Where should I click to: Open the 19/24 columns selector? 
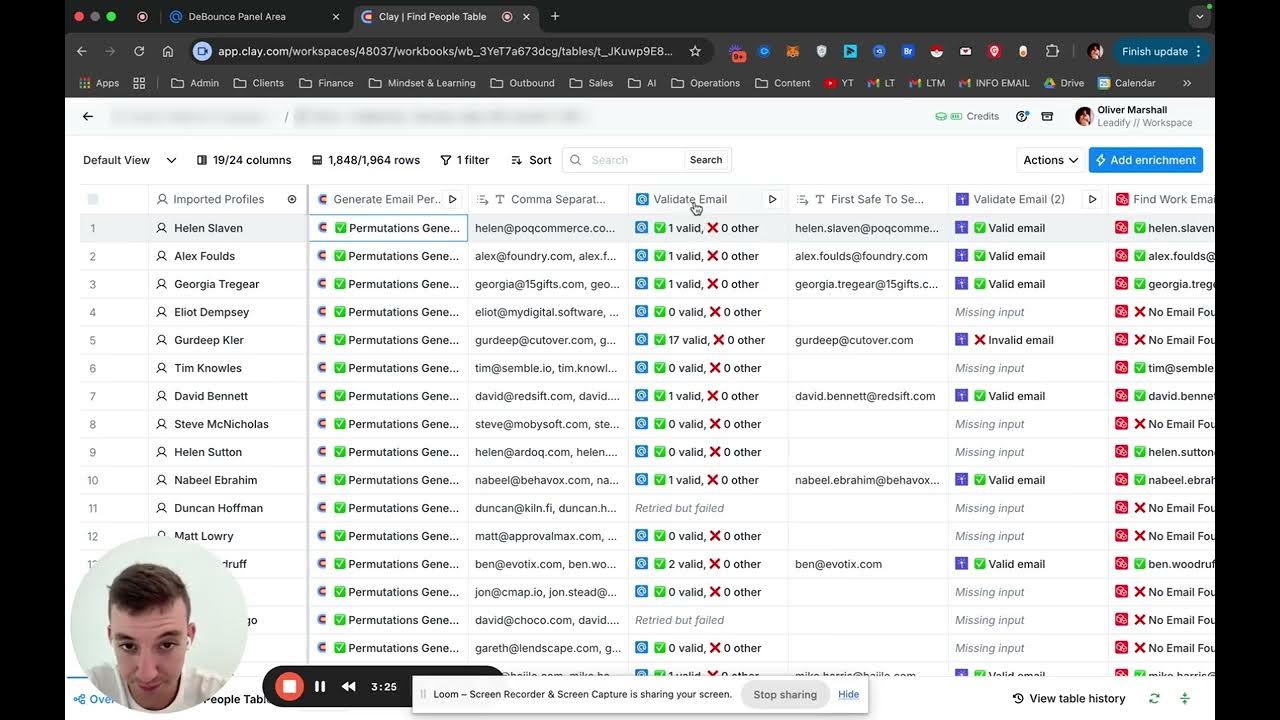pos(244,160)
